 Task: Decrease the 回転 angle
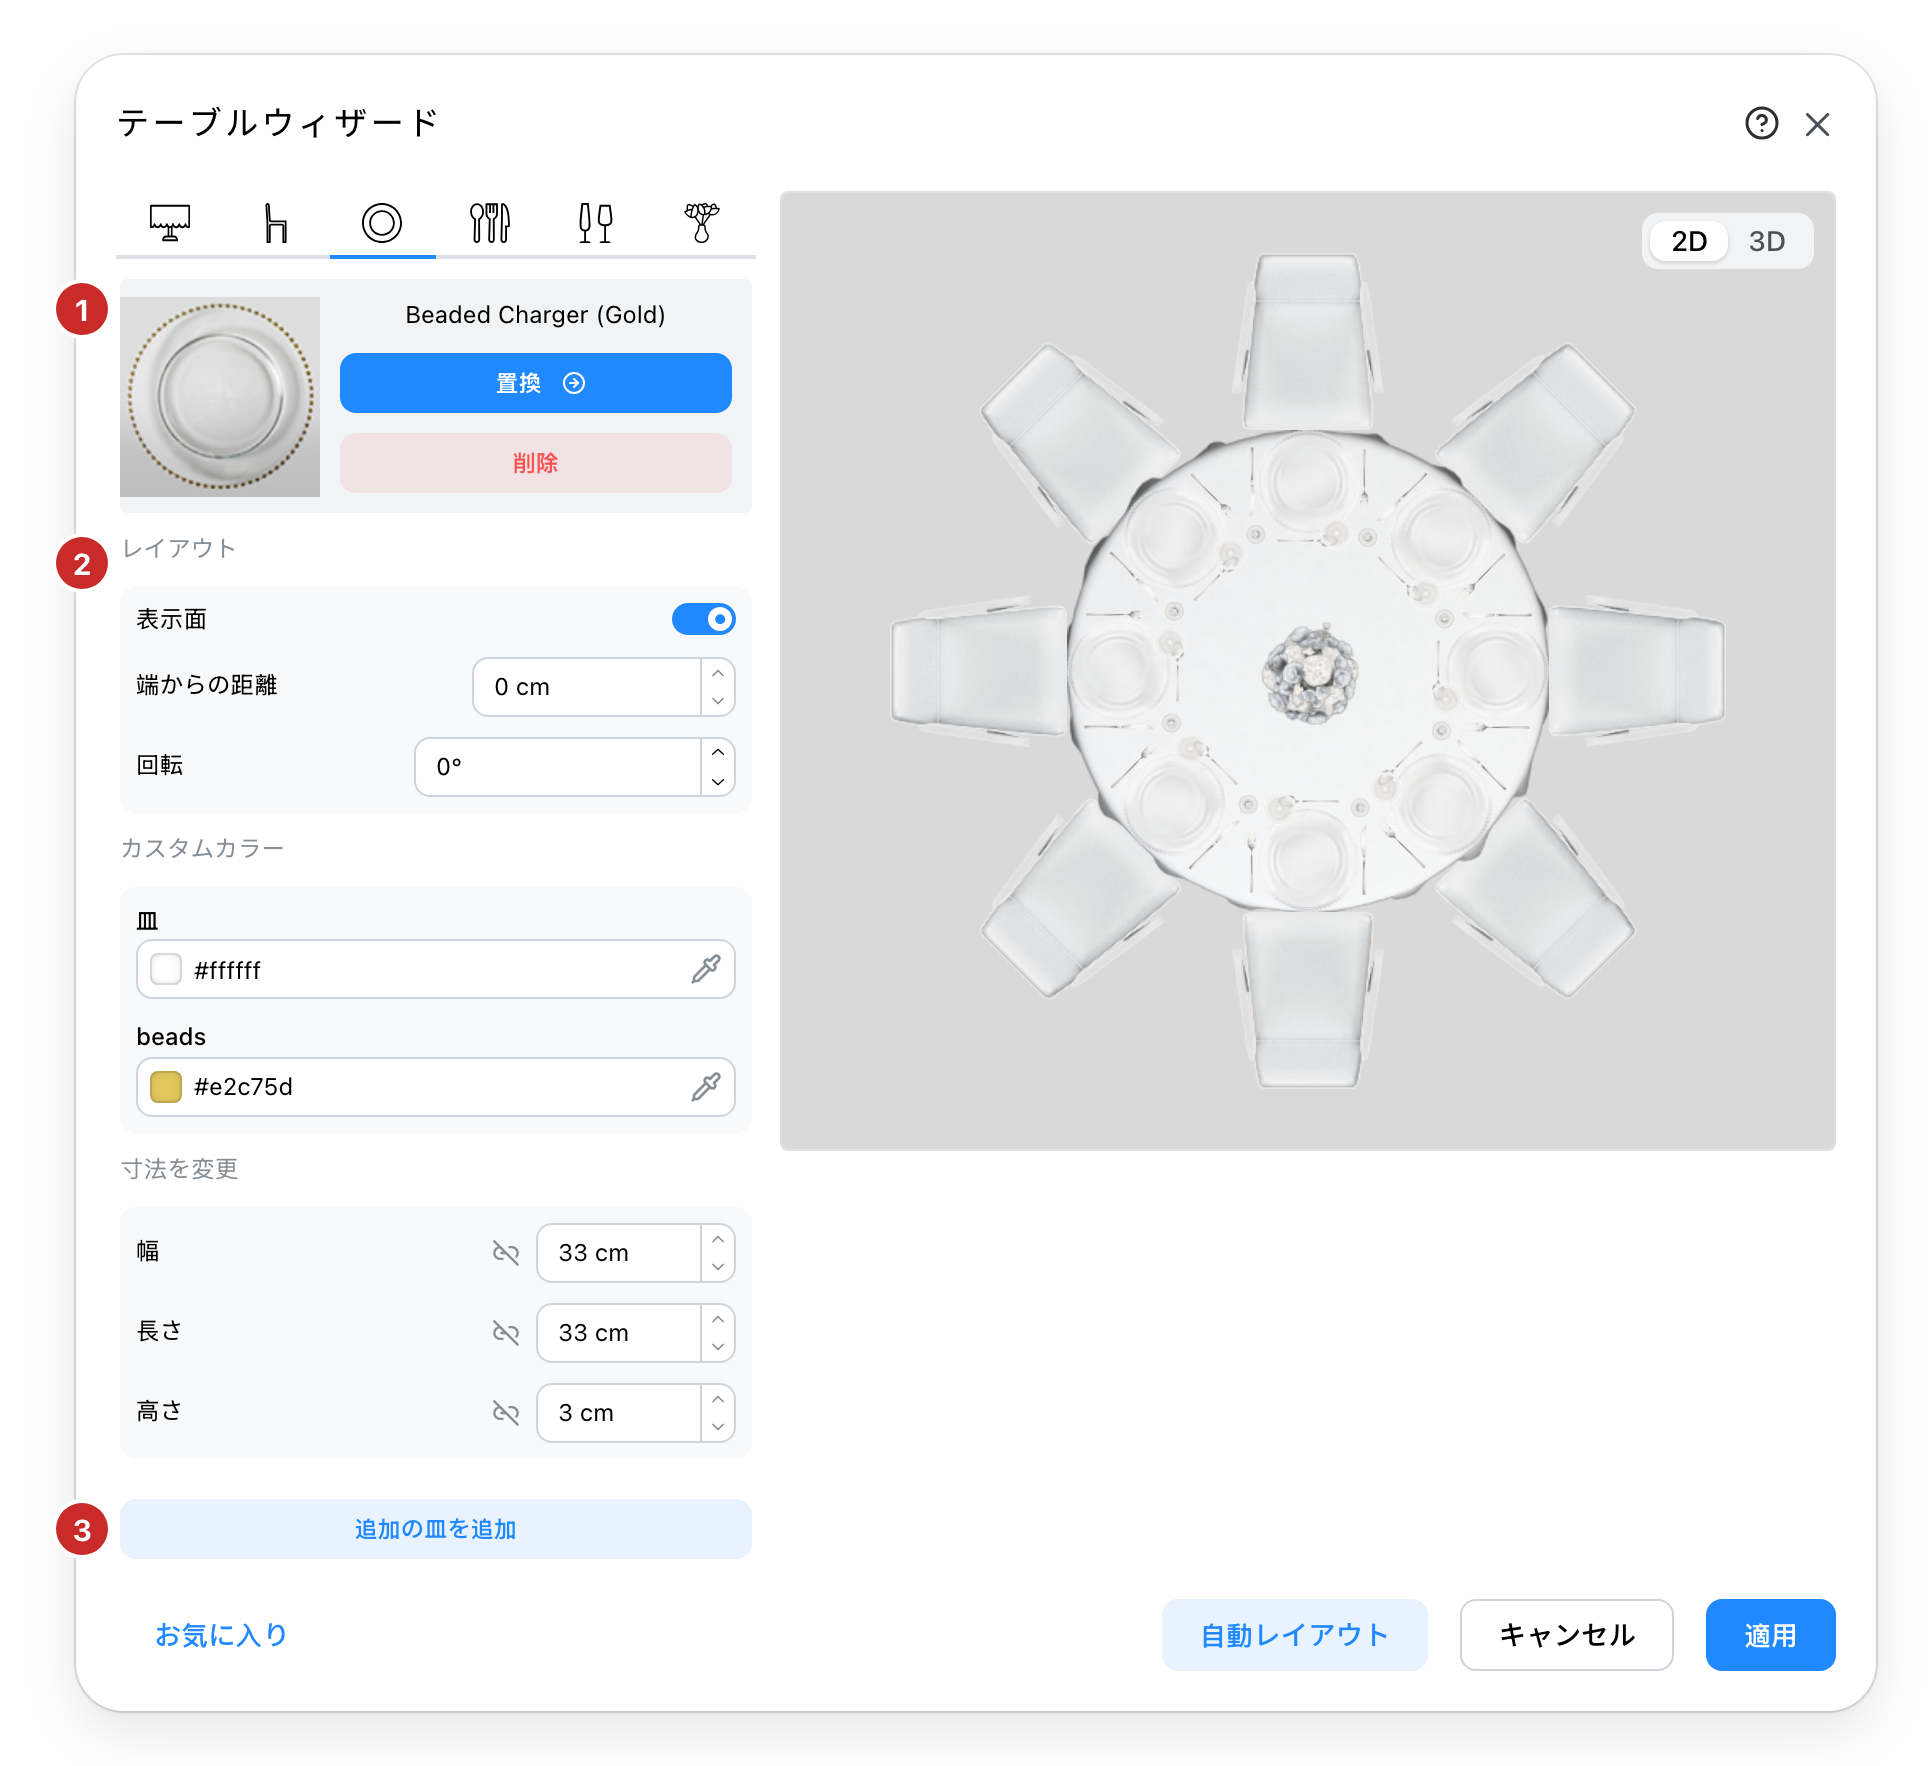(718, 781)
